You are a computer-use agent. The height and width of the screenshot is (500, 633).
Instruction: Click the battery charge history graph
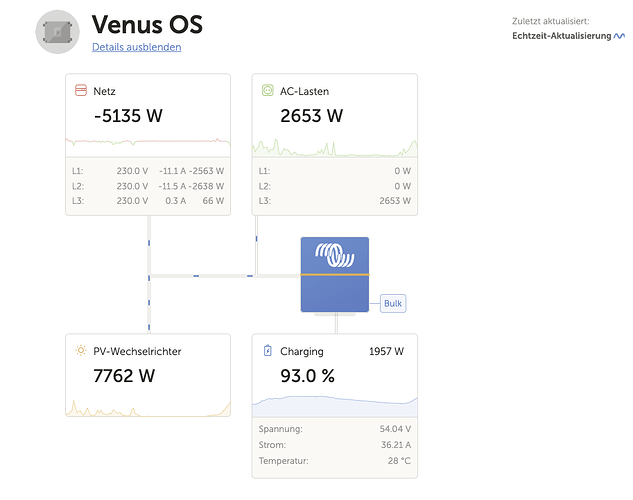[335, 406]
